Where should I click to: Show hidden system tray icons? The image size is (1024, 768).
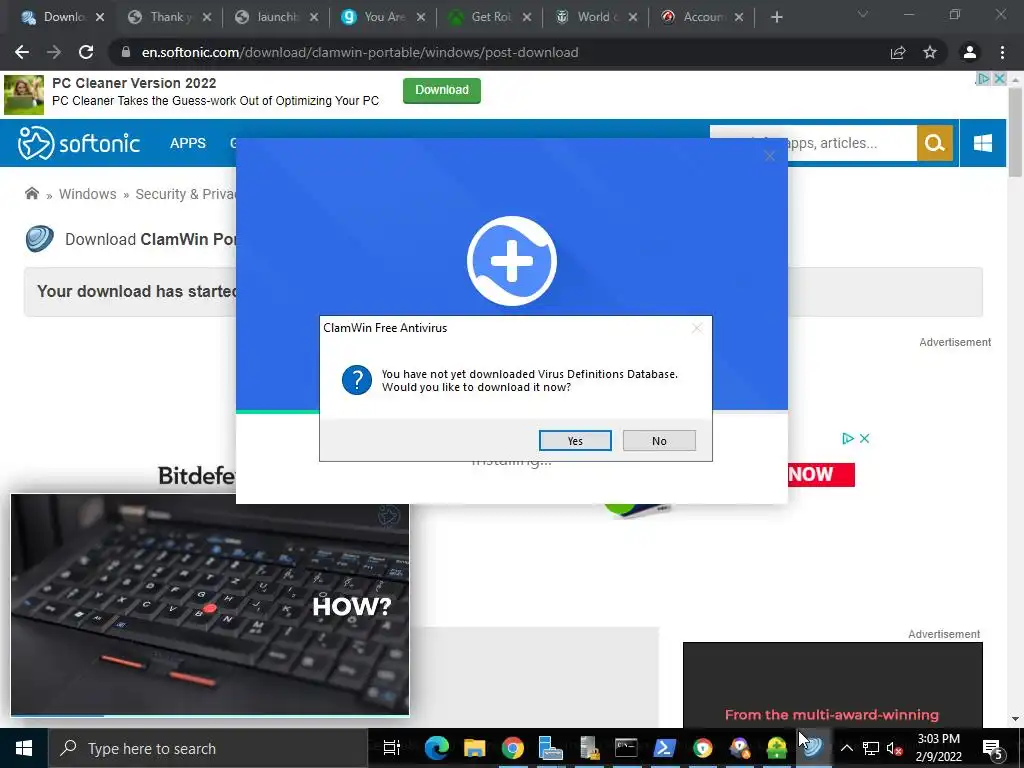846,748
